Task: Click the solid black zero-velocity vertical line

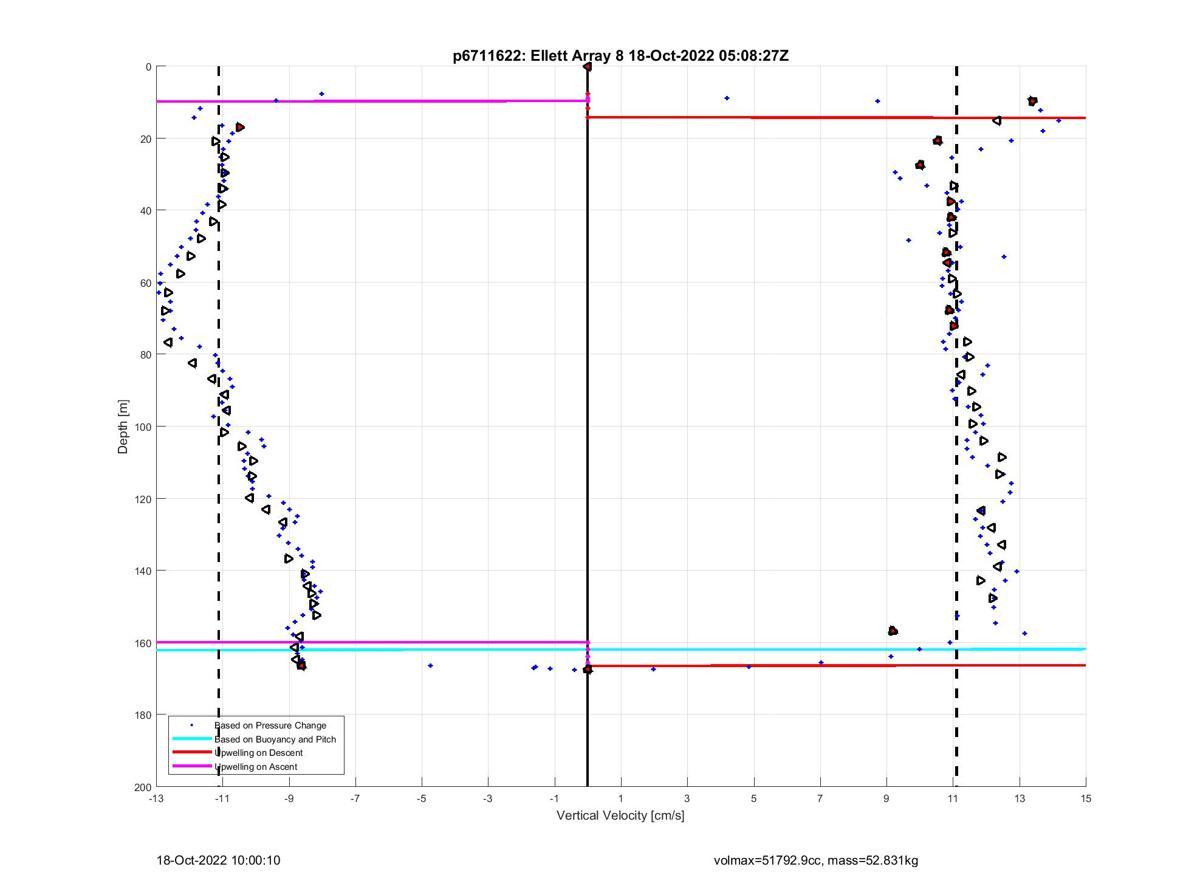Action: (587, 426)
